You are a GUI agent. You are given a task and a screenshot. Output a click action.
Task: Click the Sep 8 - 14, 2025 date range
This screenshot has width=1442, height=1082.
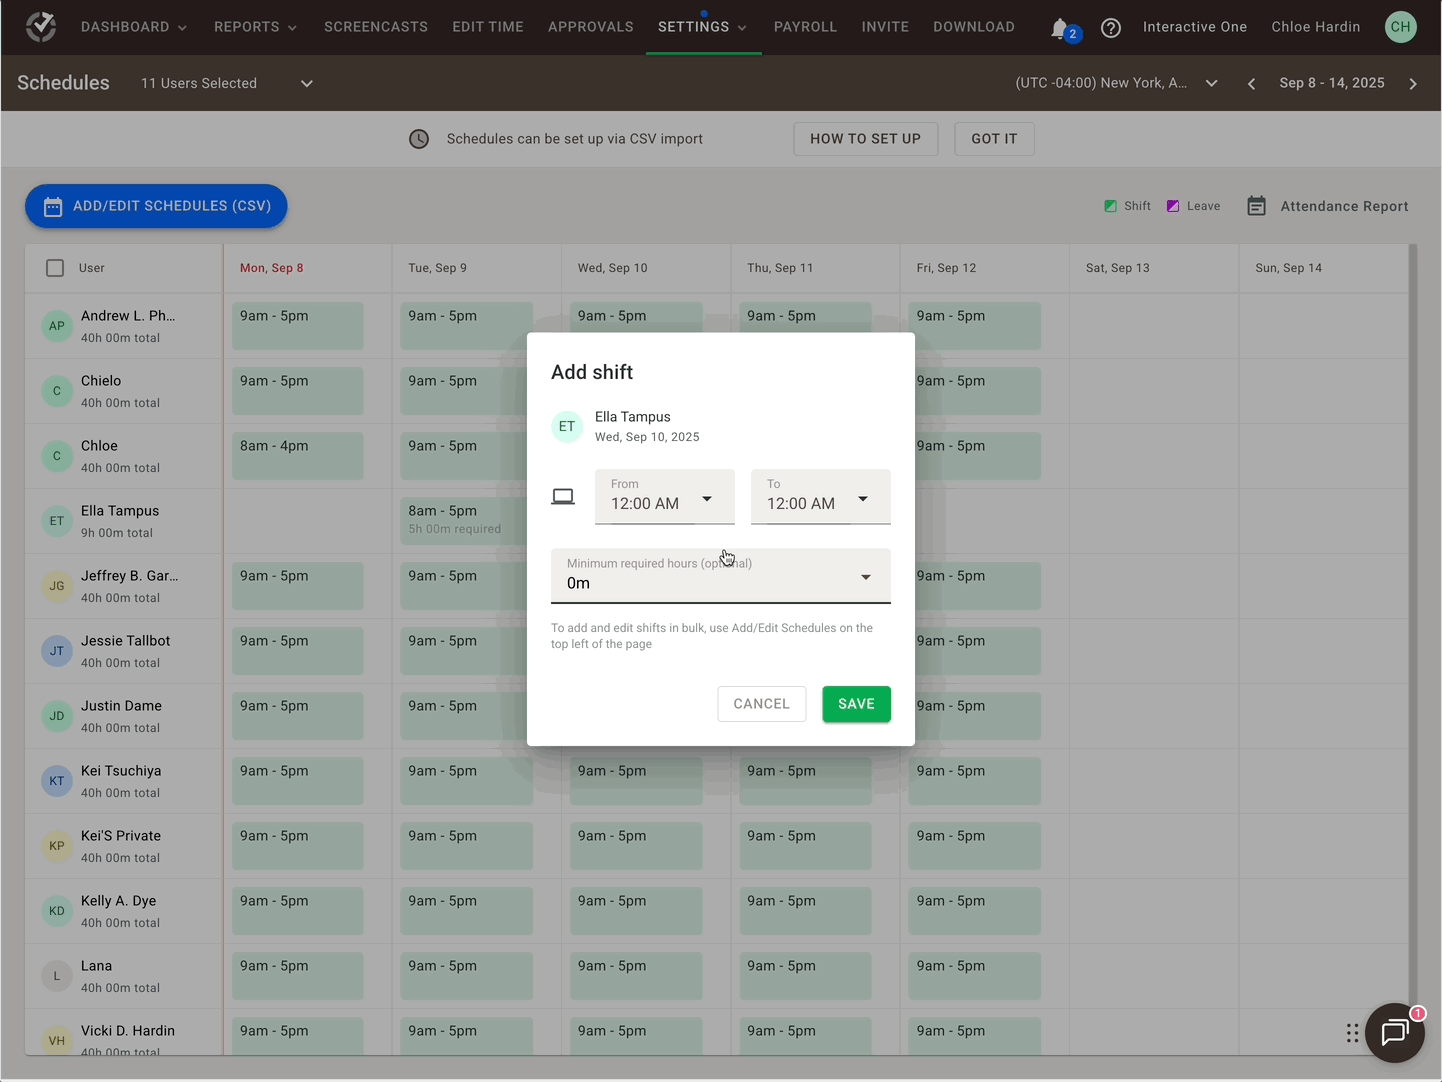1332,83
